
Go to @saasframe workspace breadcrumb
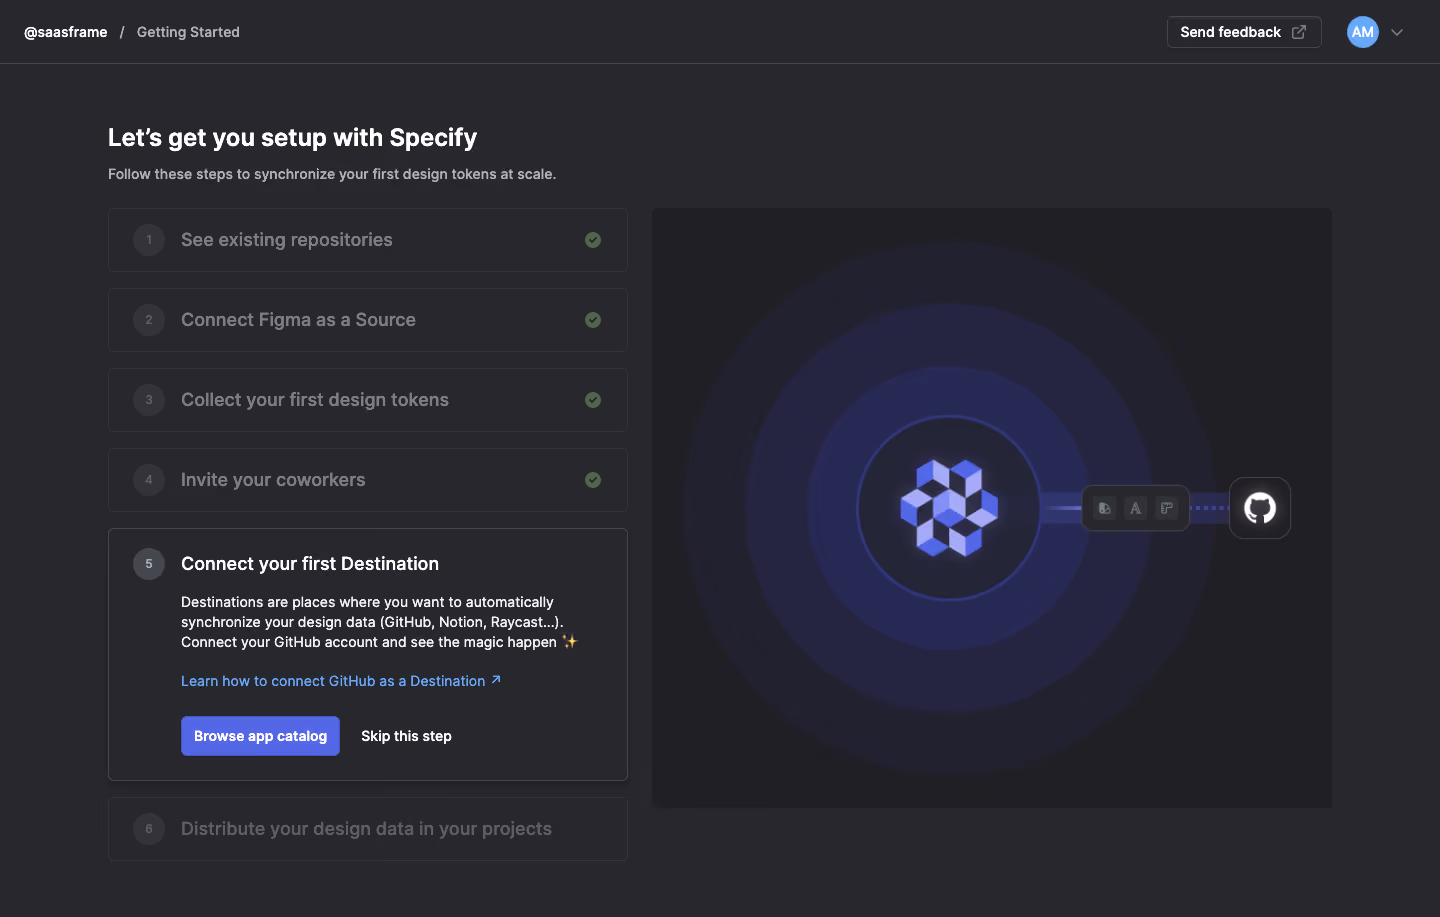point(66,32)
